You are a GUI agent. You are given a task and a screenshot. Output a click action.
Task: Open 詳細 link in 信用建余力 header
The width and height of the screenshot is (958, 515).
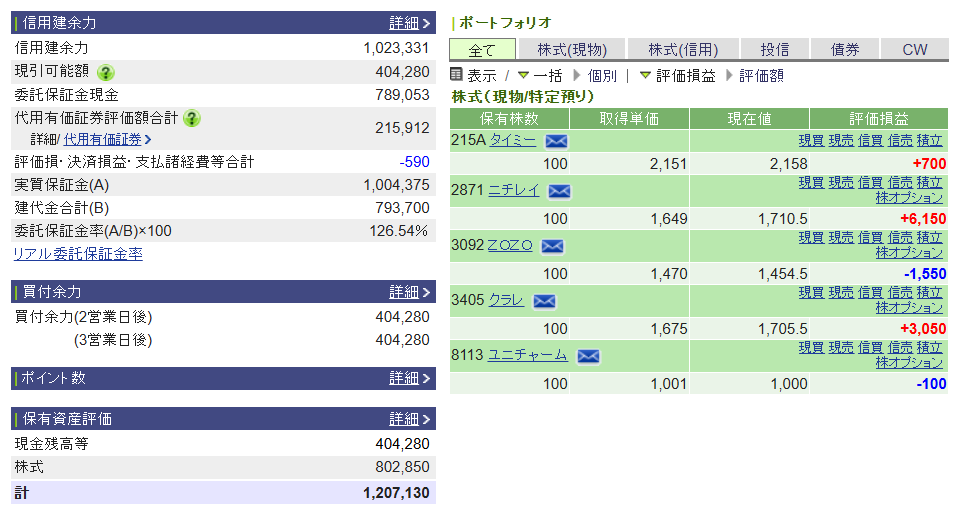pos(409,23)
